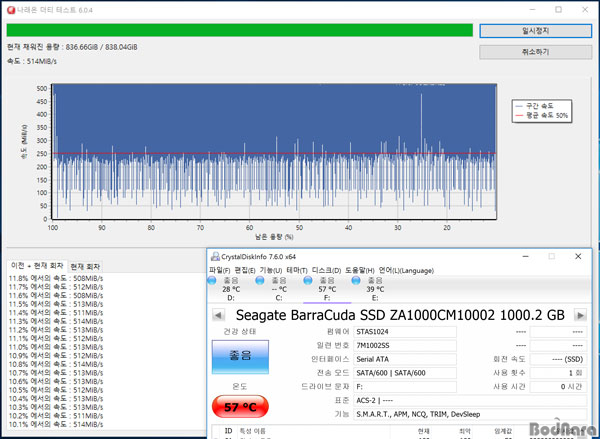Click the SATA/600 | SATA/600 transfer mode field

click(x=405, y=373)
